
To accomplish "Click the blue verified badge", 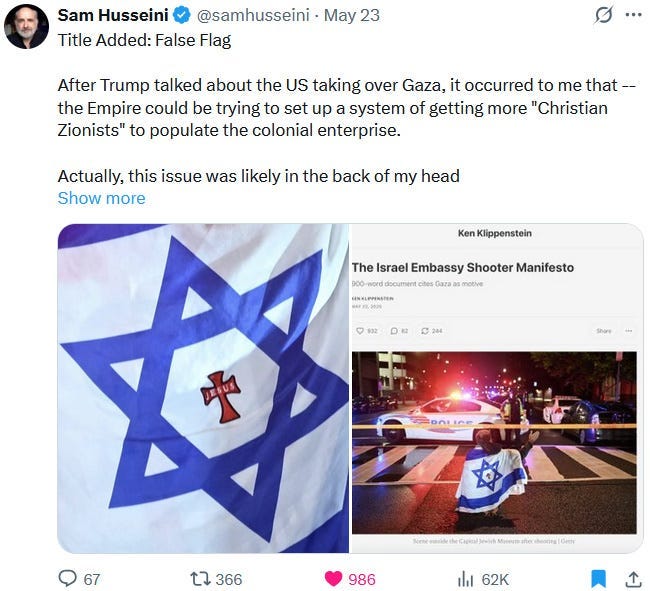I will (181, 16).
